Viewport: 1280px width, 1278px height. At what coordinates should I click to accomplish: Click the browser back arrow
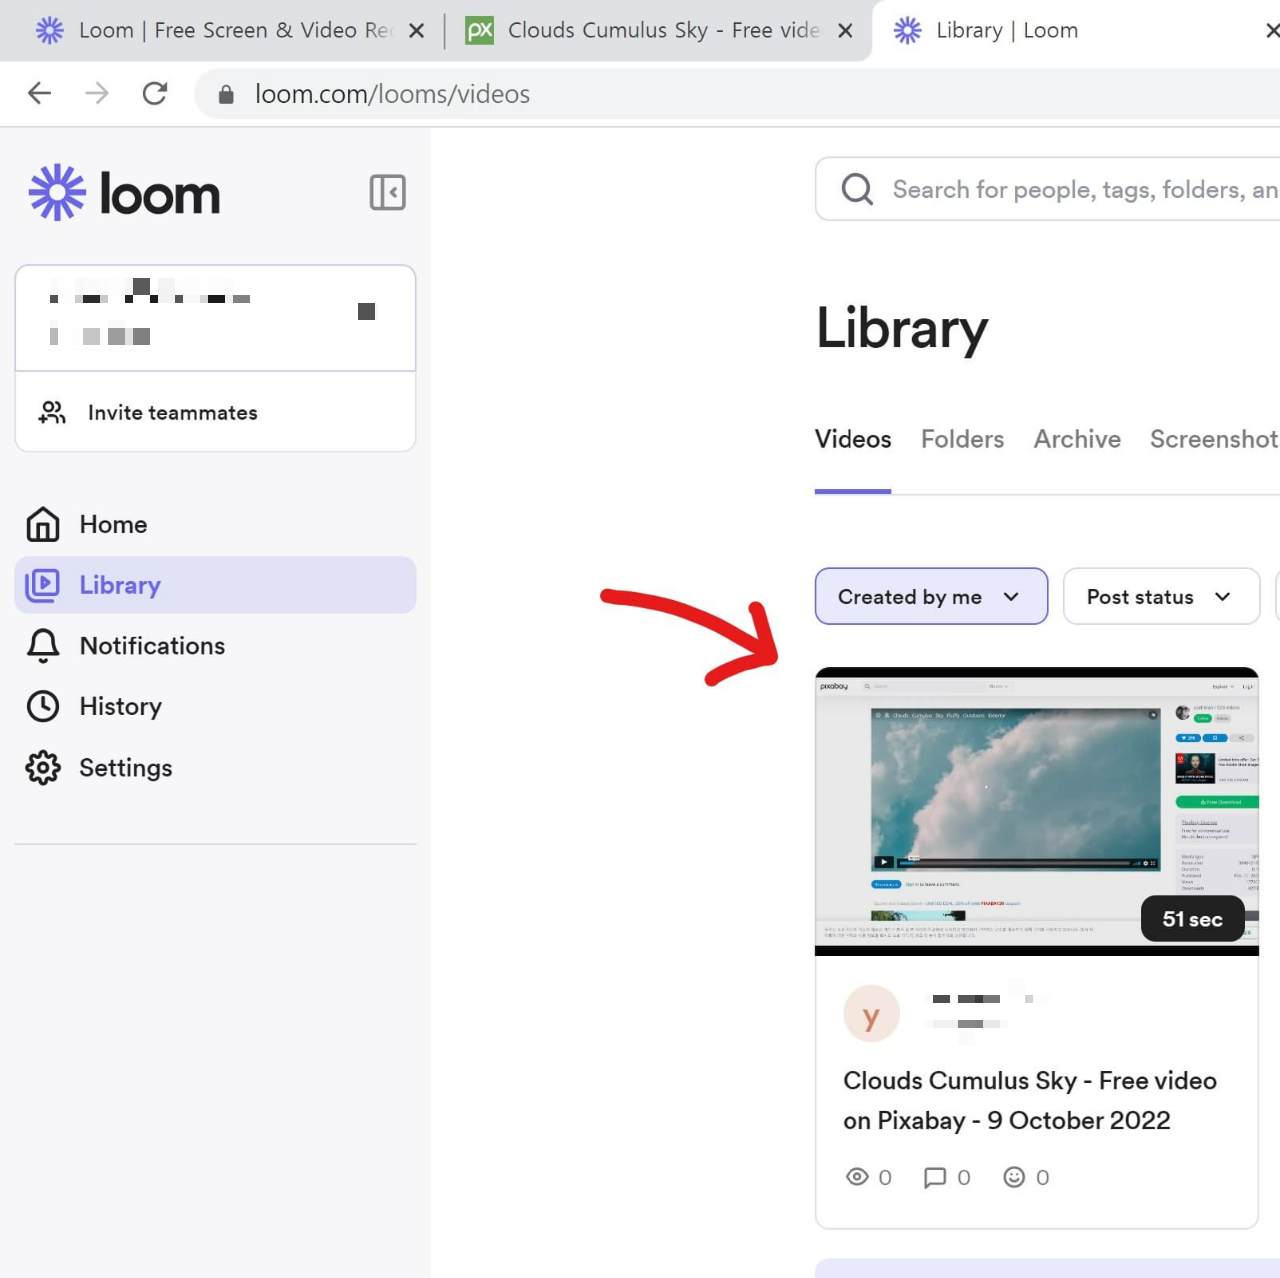[39, 93]
